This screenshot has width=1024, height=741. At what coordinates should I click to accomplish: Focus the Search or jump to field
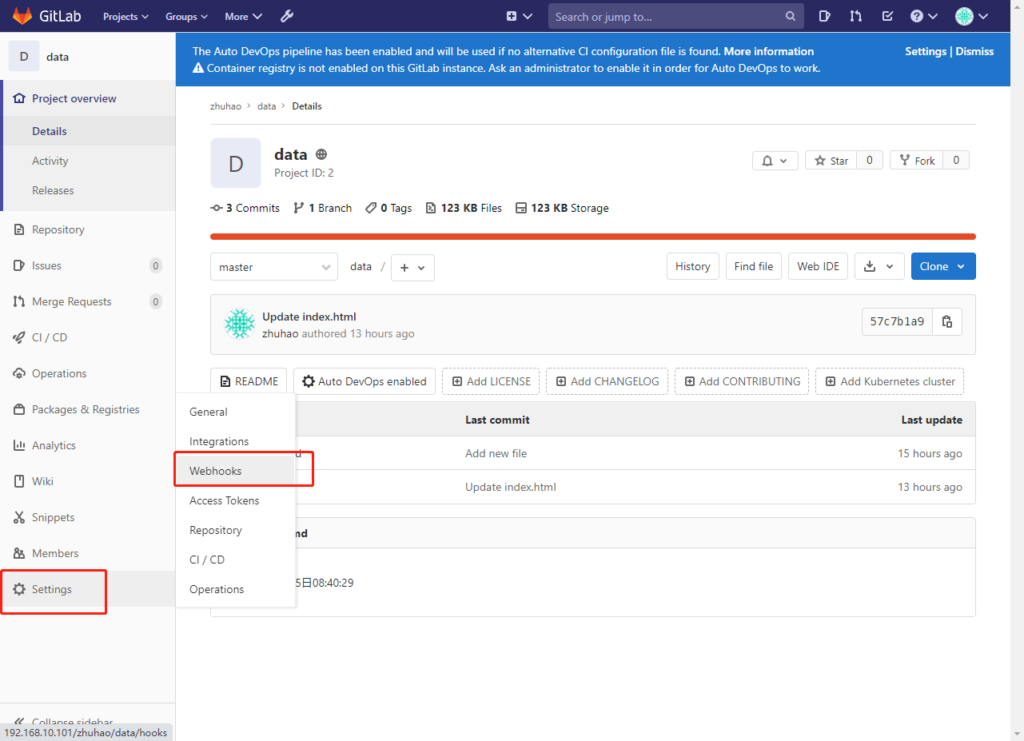[676, 16]
